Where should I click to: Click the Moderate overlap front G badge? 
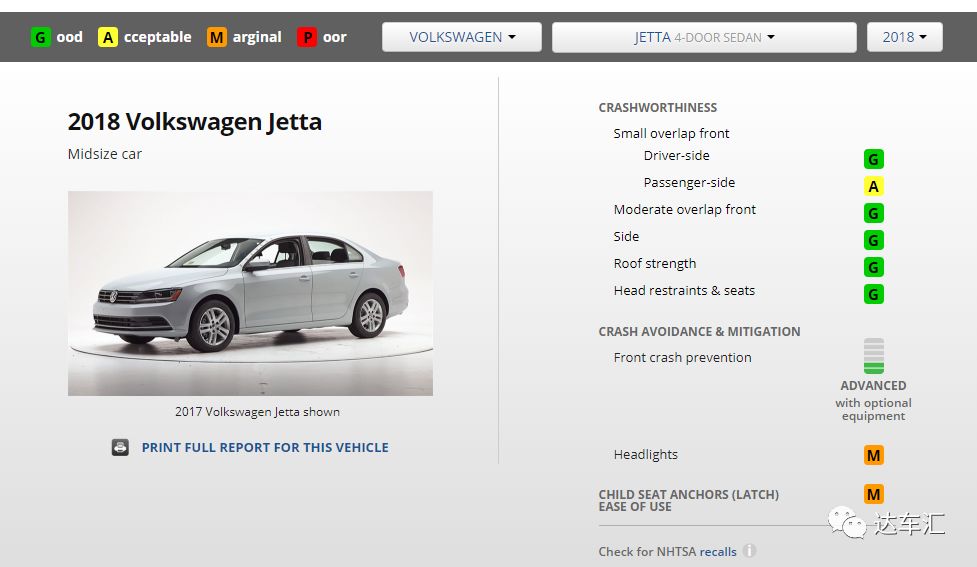pyautogui.click(x=874, y=213)
